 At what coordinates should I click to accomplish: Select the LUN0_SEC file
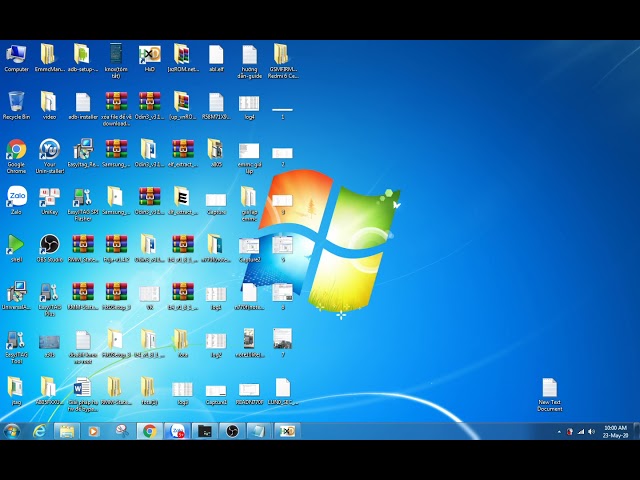click(x=282, y=391)
